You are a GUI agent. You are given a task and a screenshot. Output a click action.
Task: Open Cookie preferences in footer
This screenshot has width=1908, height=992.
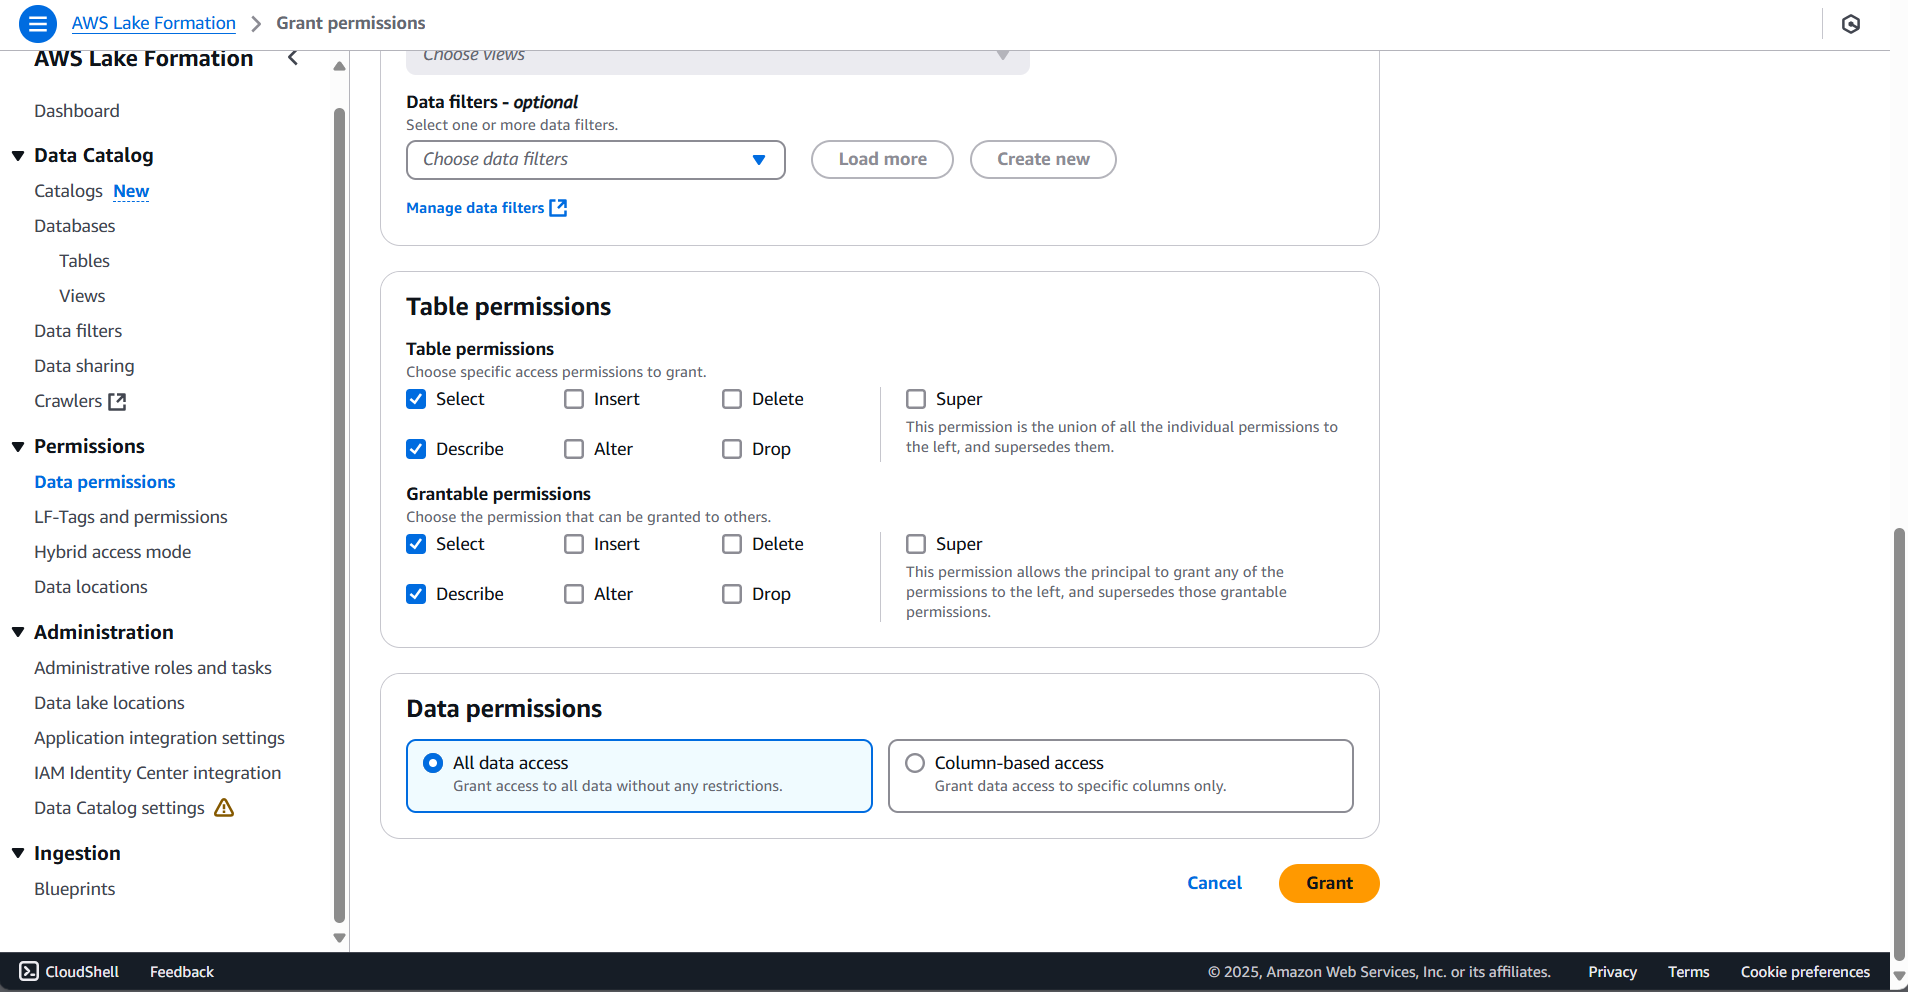coord(1805,972)
